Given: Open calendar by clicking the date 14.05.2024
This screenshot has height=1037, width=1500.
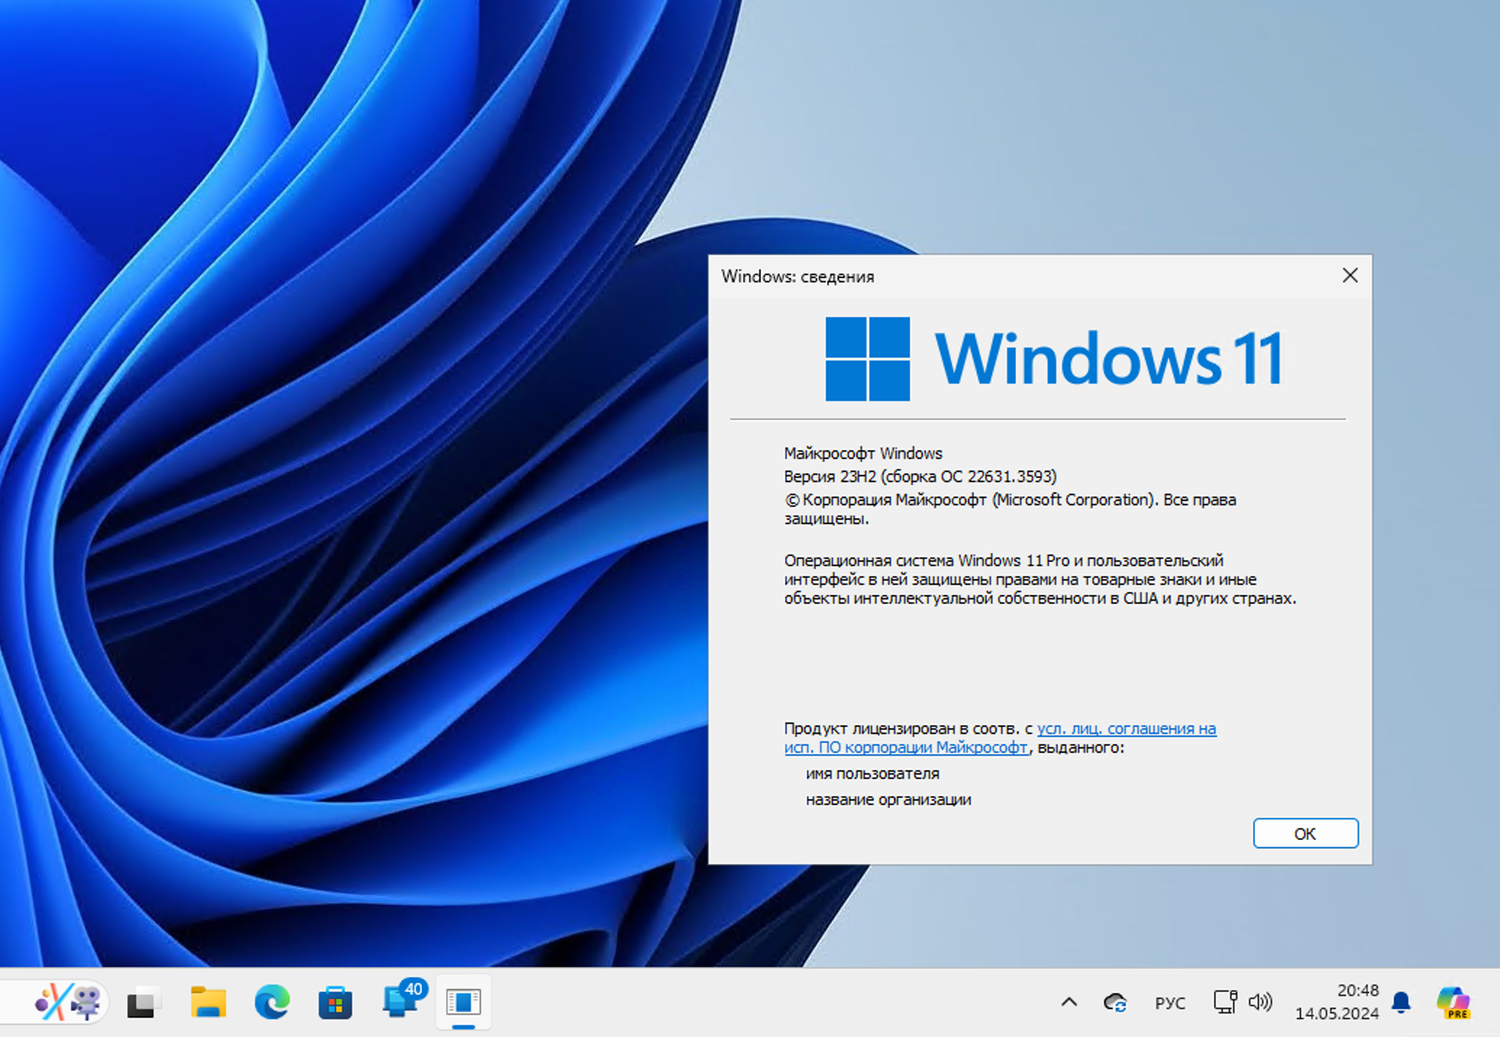Looking at the screenshot, I should [1337, 1012].
